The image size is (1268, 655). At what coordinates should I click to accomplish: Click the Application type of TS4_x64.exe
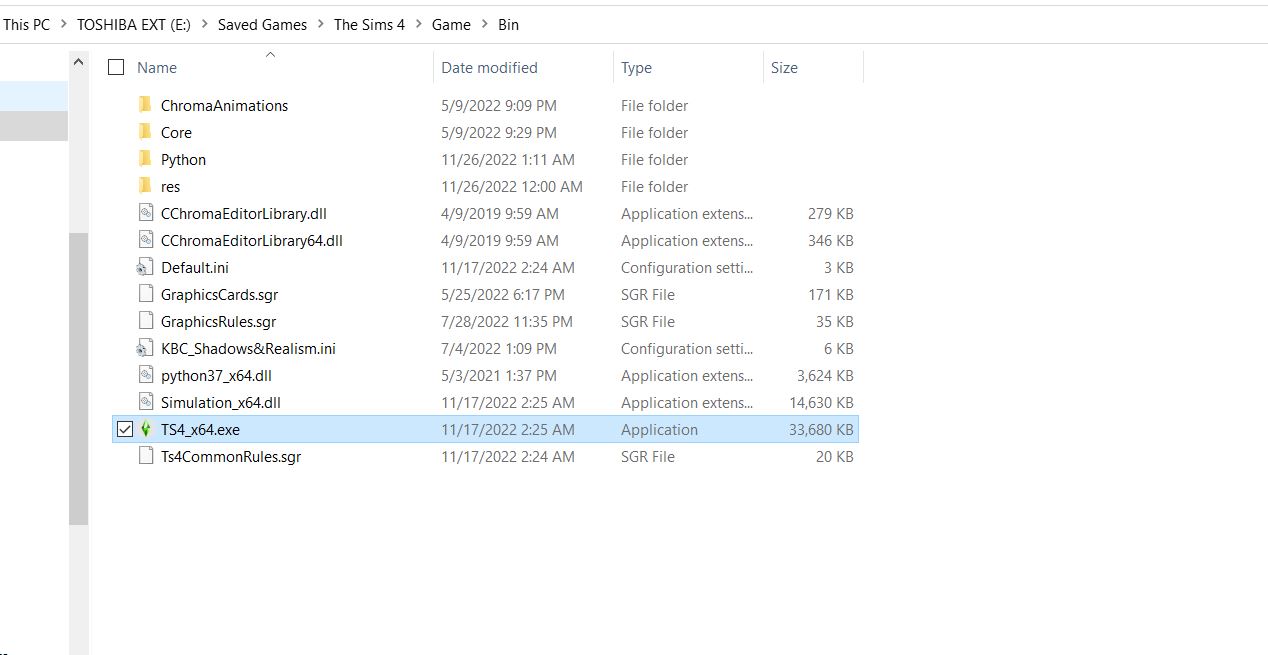[659, 429]
